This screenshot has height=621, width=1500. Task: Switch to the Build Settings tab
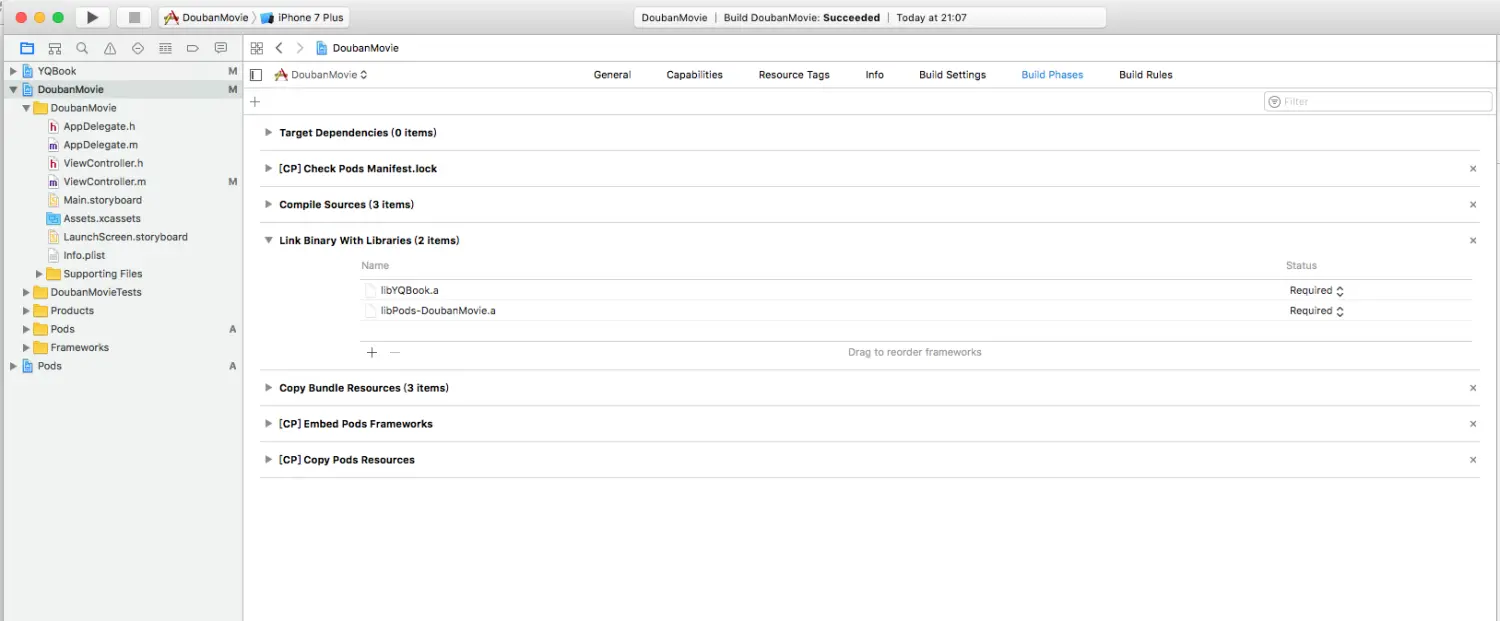tap(952, 75)
